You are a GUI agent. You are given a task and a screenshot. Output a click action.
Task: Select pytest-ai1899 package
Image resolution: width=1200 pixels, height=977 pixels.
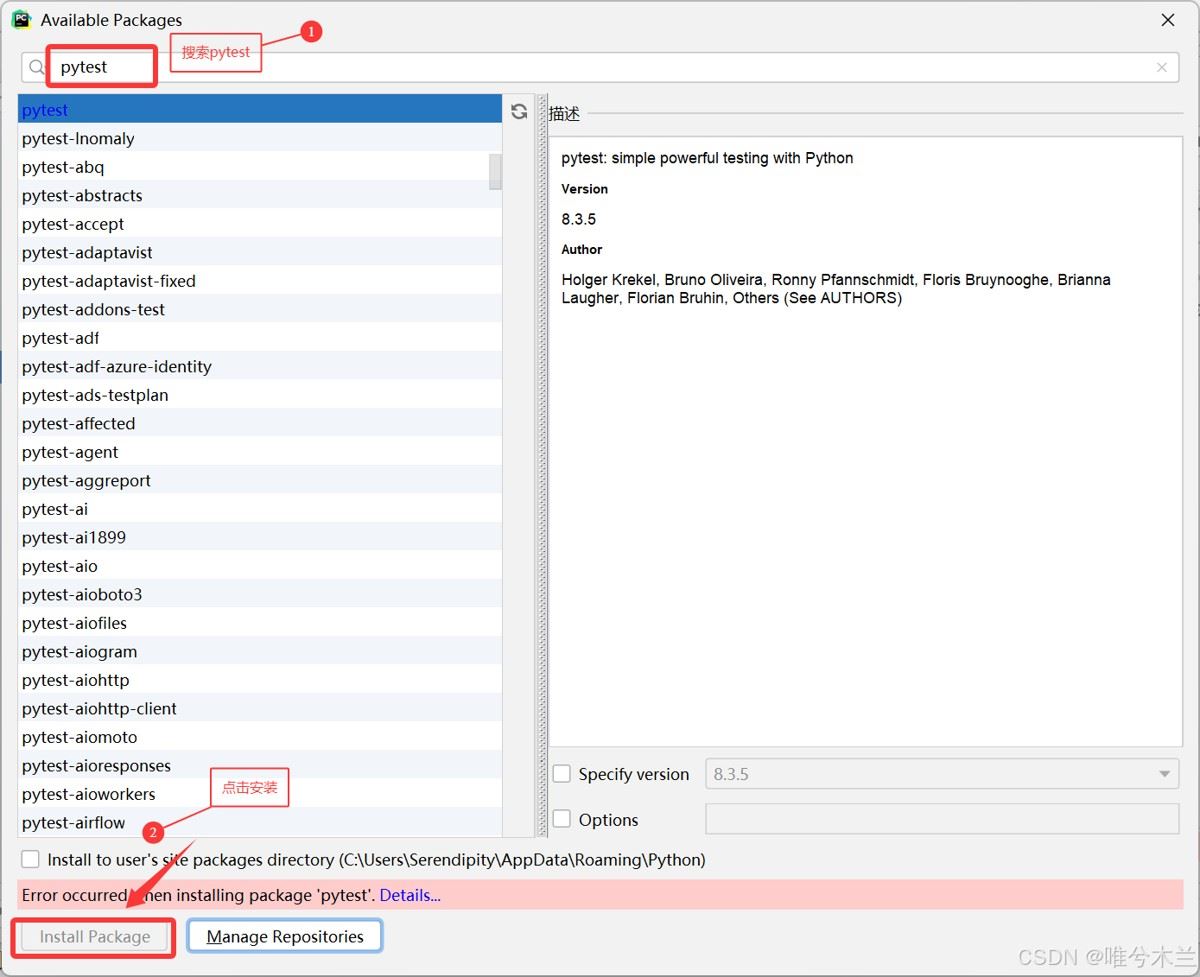(260, 538)
